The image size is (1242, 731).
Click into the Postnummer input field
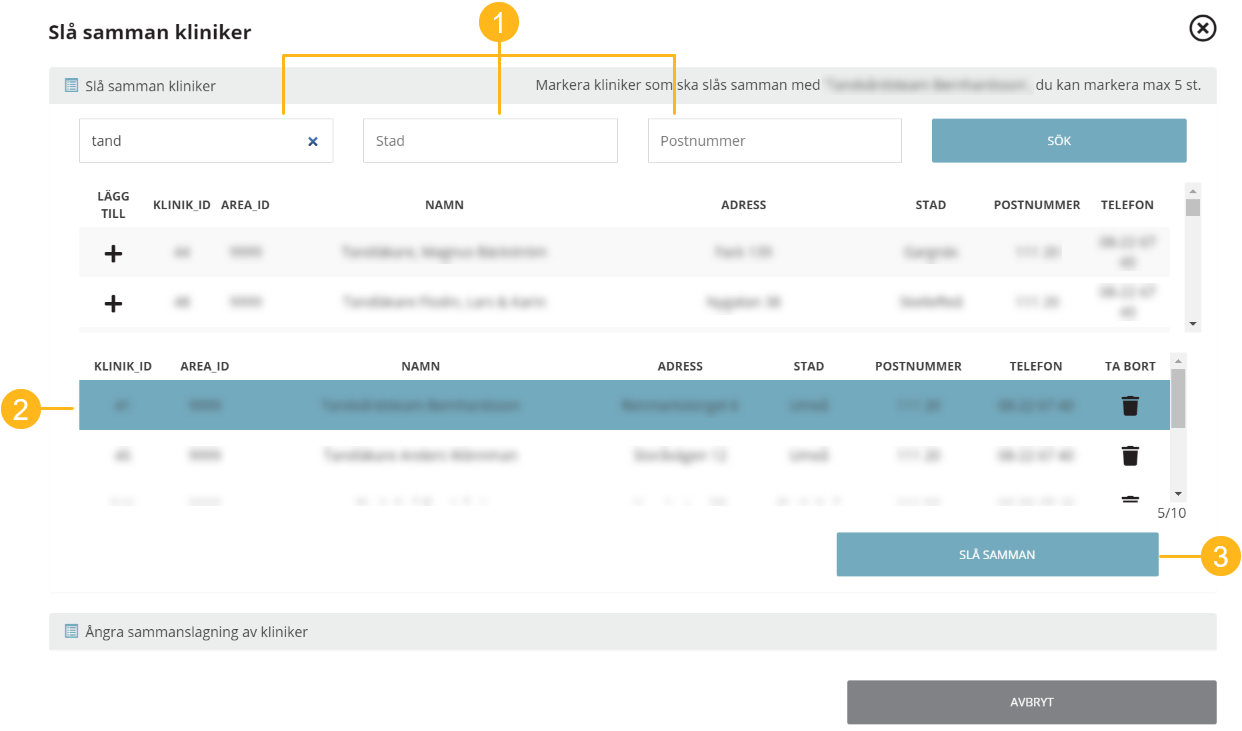coord(774,141)
